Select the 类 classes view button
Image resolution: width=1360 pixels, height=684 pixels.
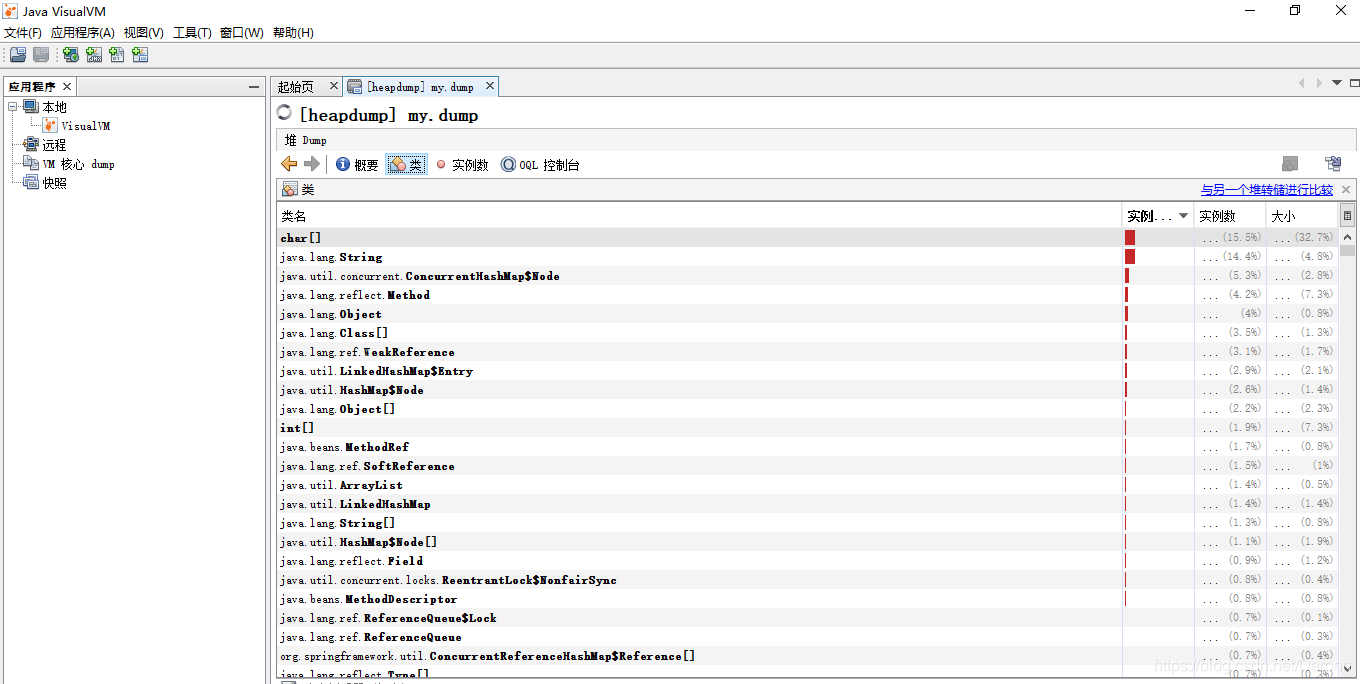pos(406,165)
